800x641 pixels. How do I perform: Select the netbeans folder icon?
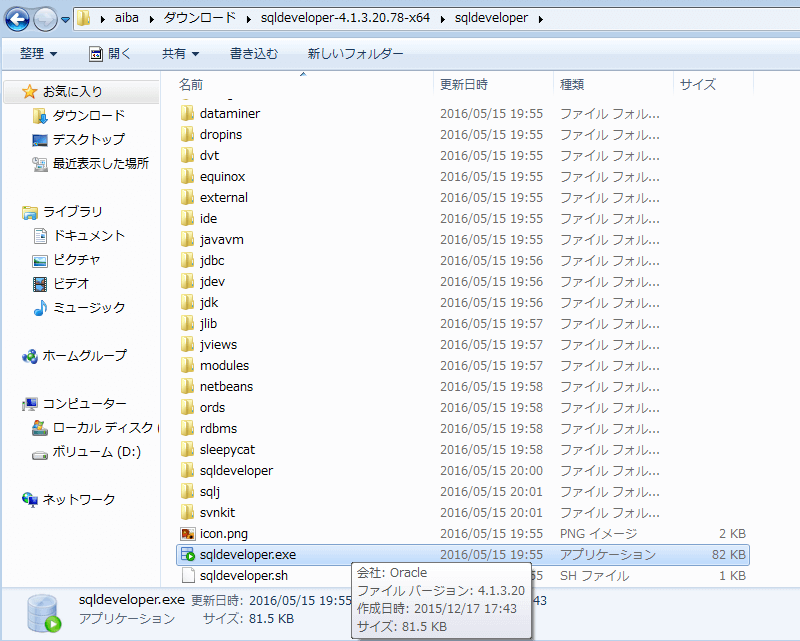(188, 386)
